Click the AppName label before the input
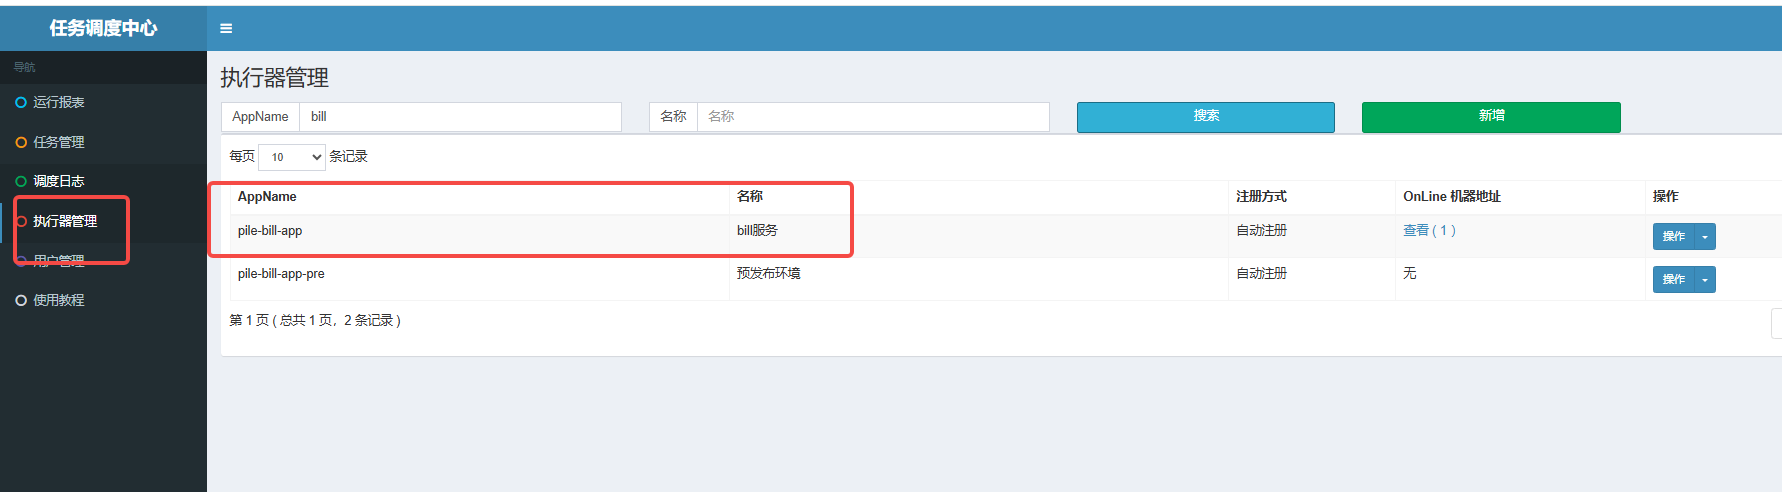The width and height of the screenshot is (1782, 492). 260,117
